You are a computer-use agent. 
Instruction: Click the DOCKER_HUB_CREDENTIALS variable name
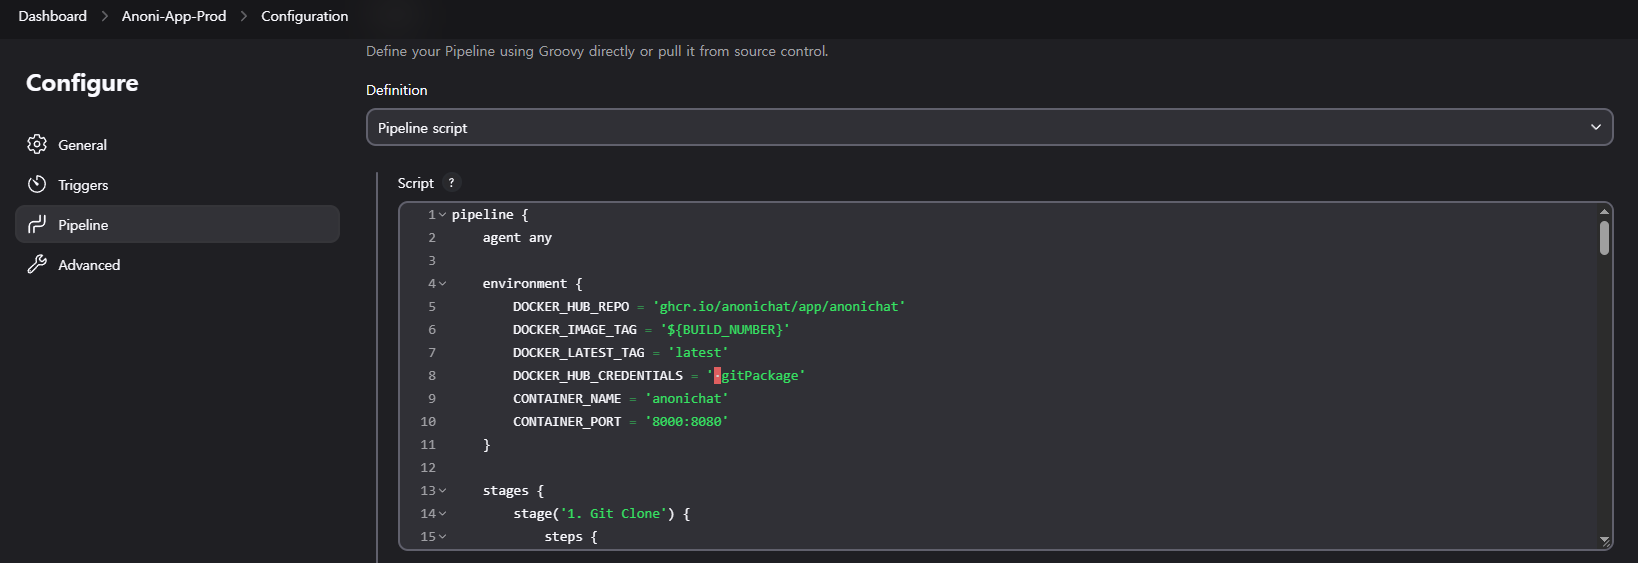pos(598,376)
